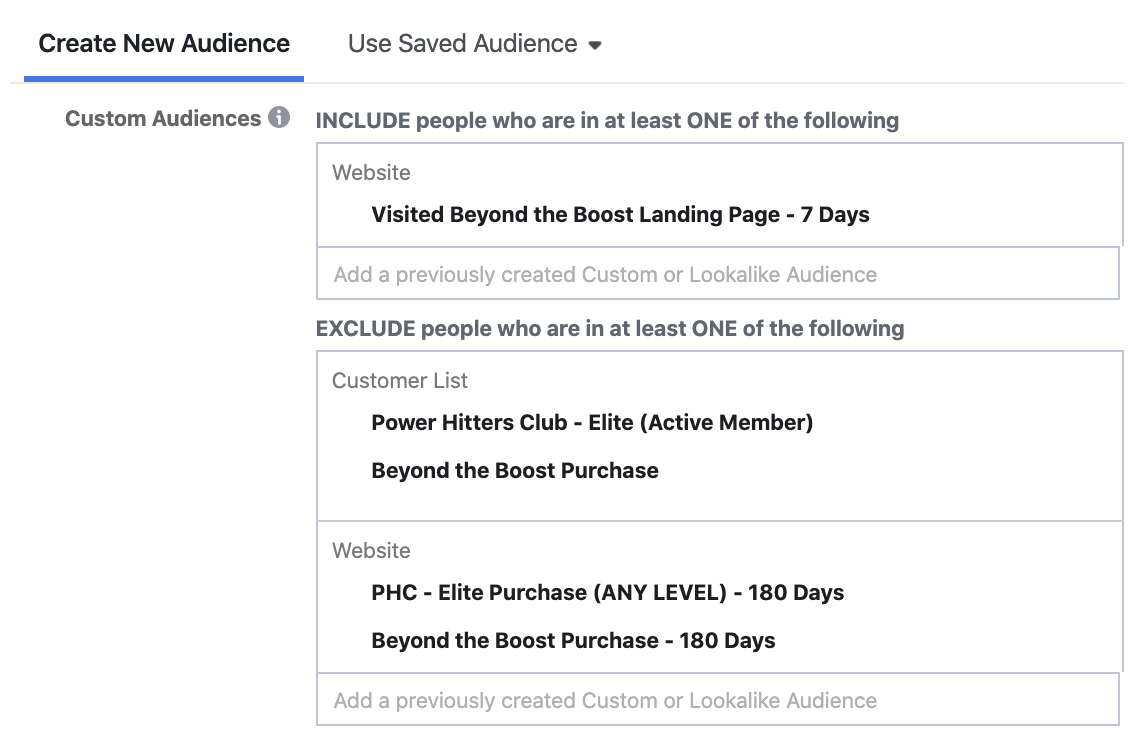The image size is (1134, 732).
Task: Click the EXCLUDE people heading text
Action: [x=610, y=328]
